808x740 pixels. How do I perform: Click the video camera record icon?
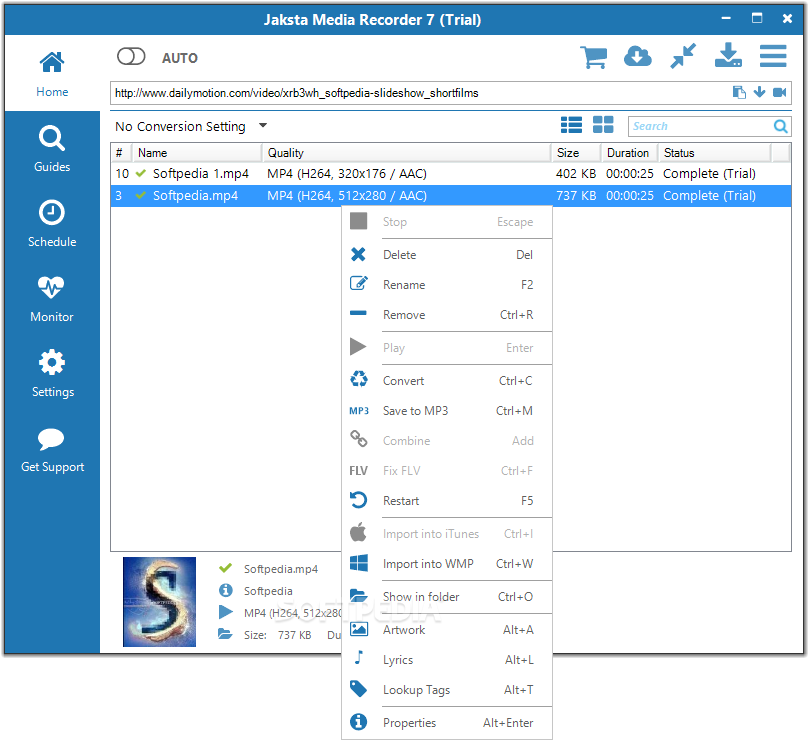(x=779, y=92)
